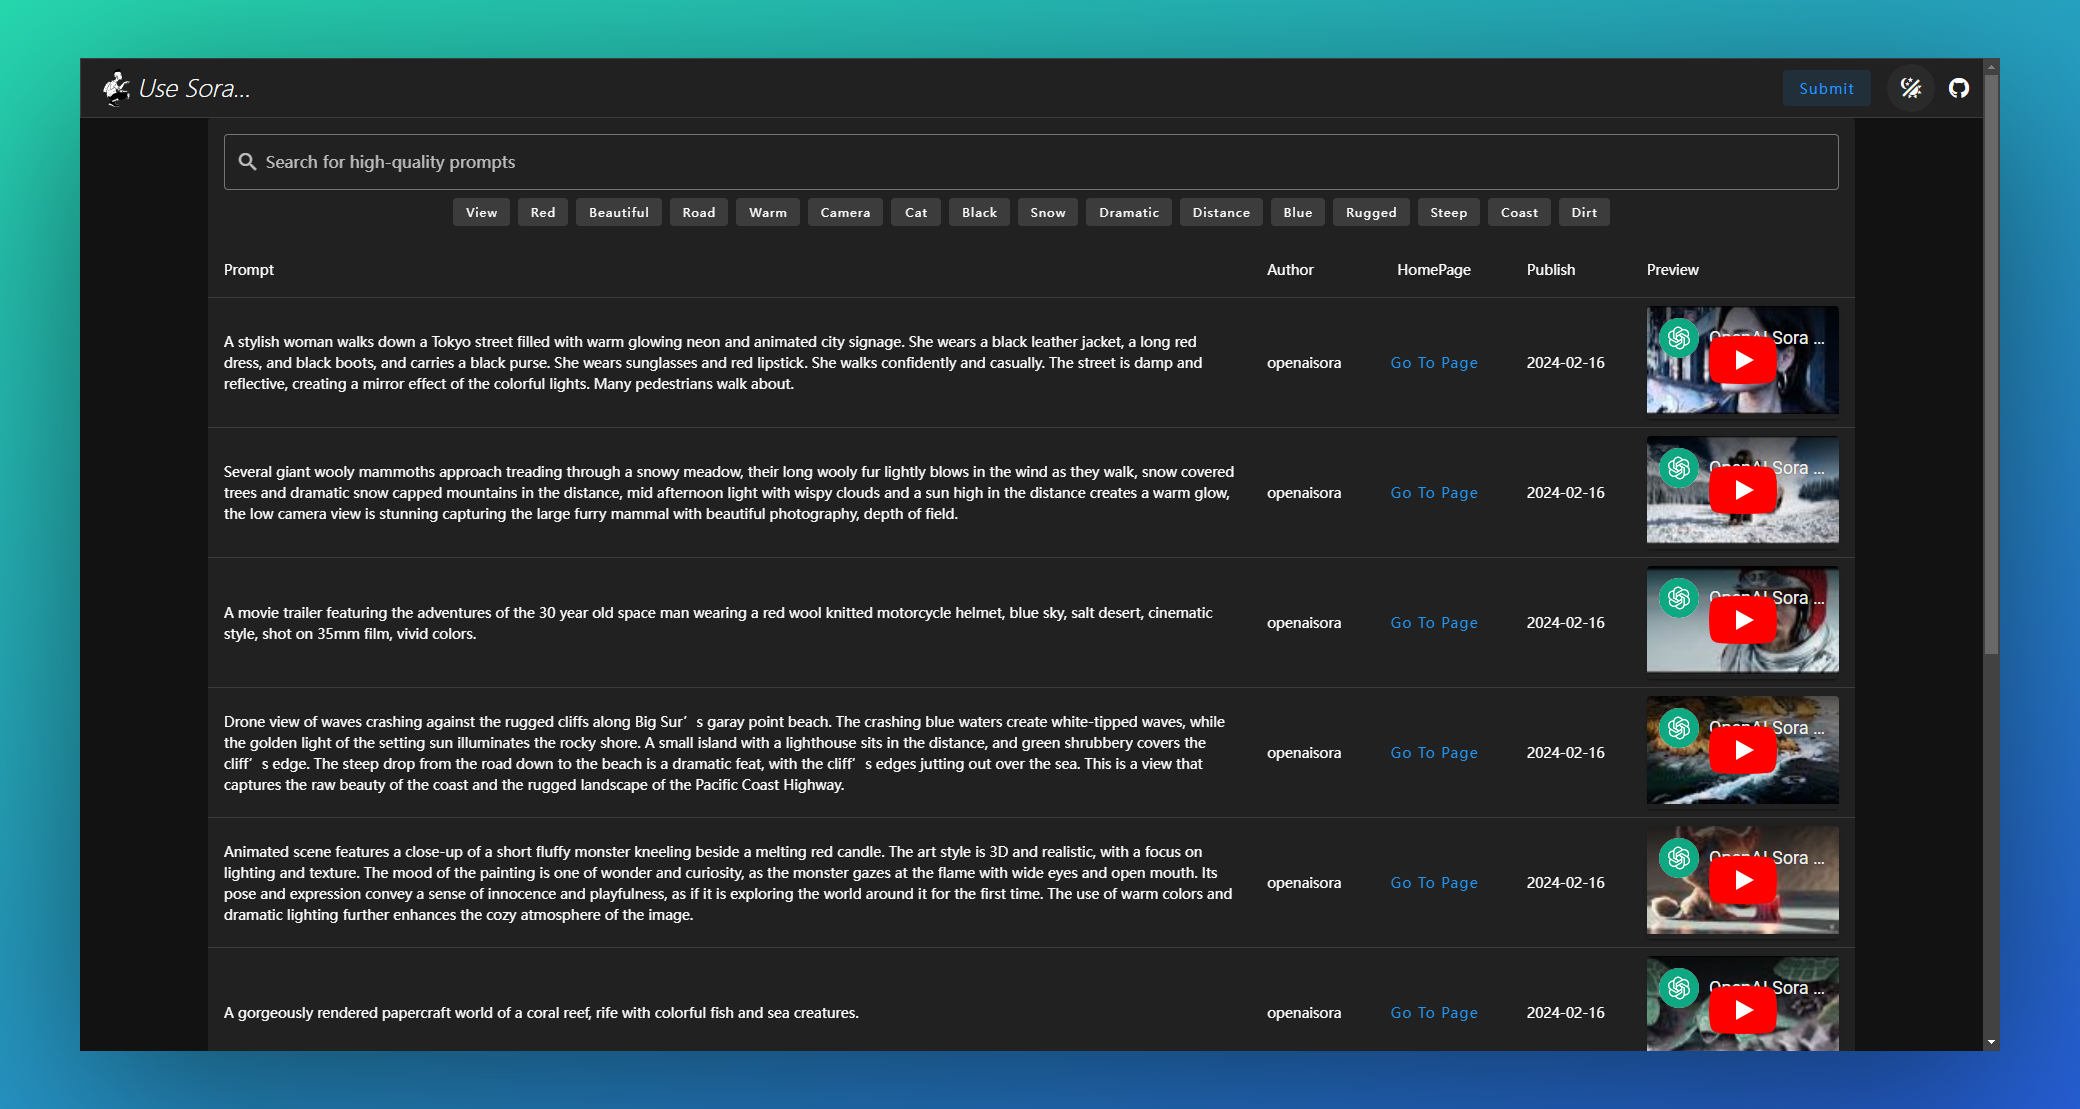Click the scrollbar down arrow

click(1991, 1042)
